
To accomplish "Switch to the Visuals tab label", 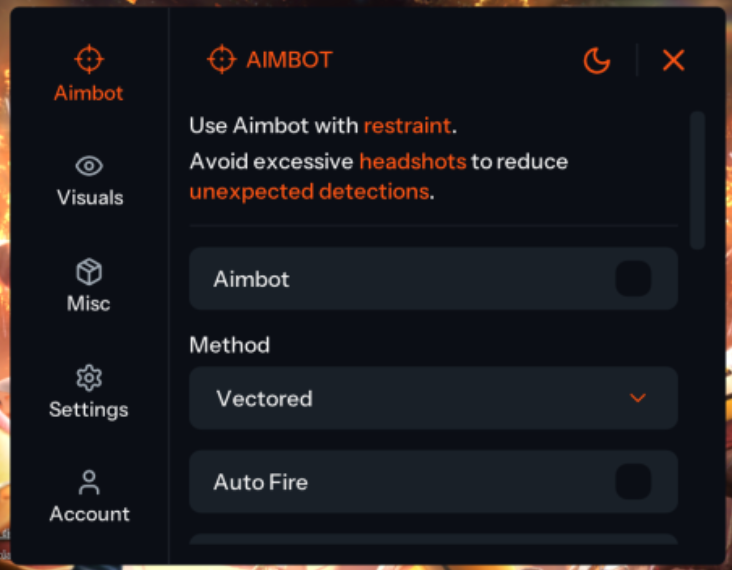I will (x=90, y=198).
